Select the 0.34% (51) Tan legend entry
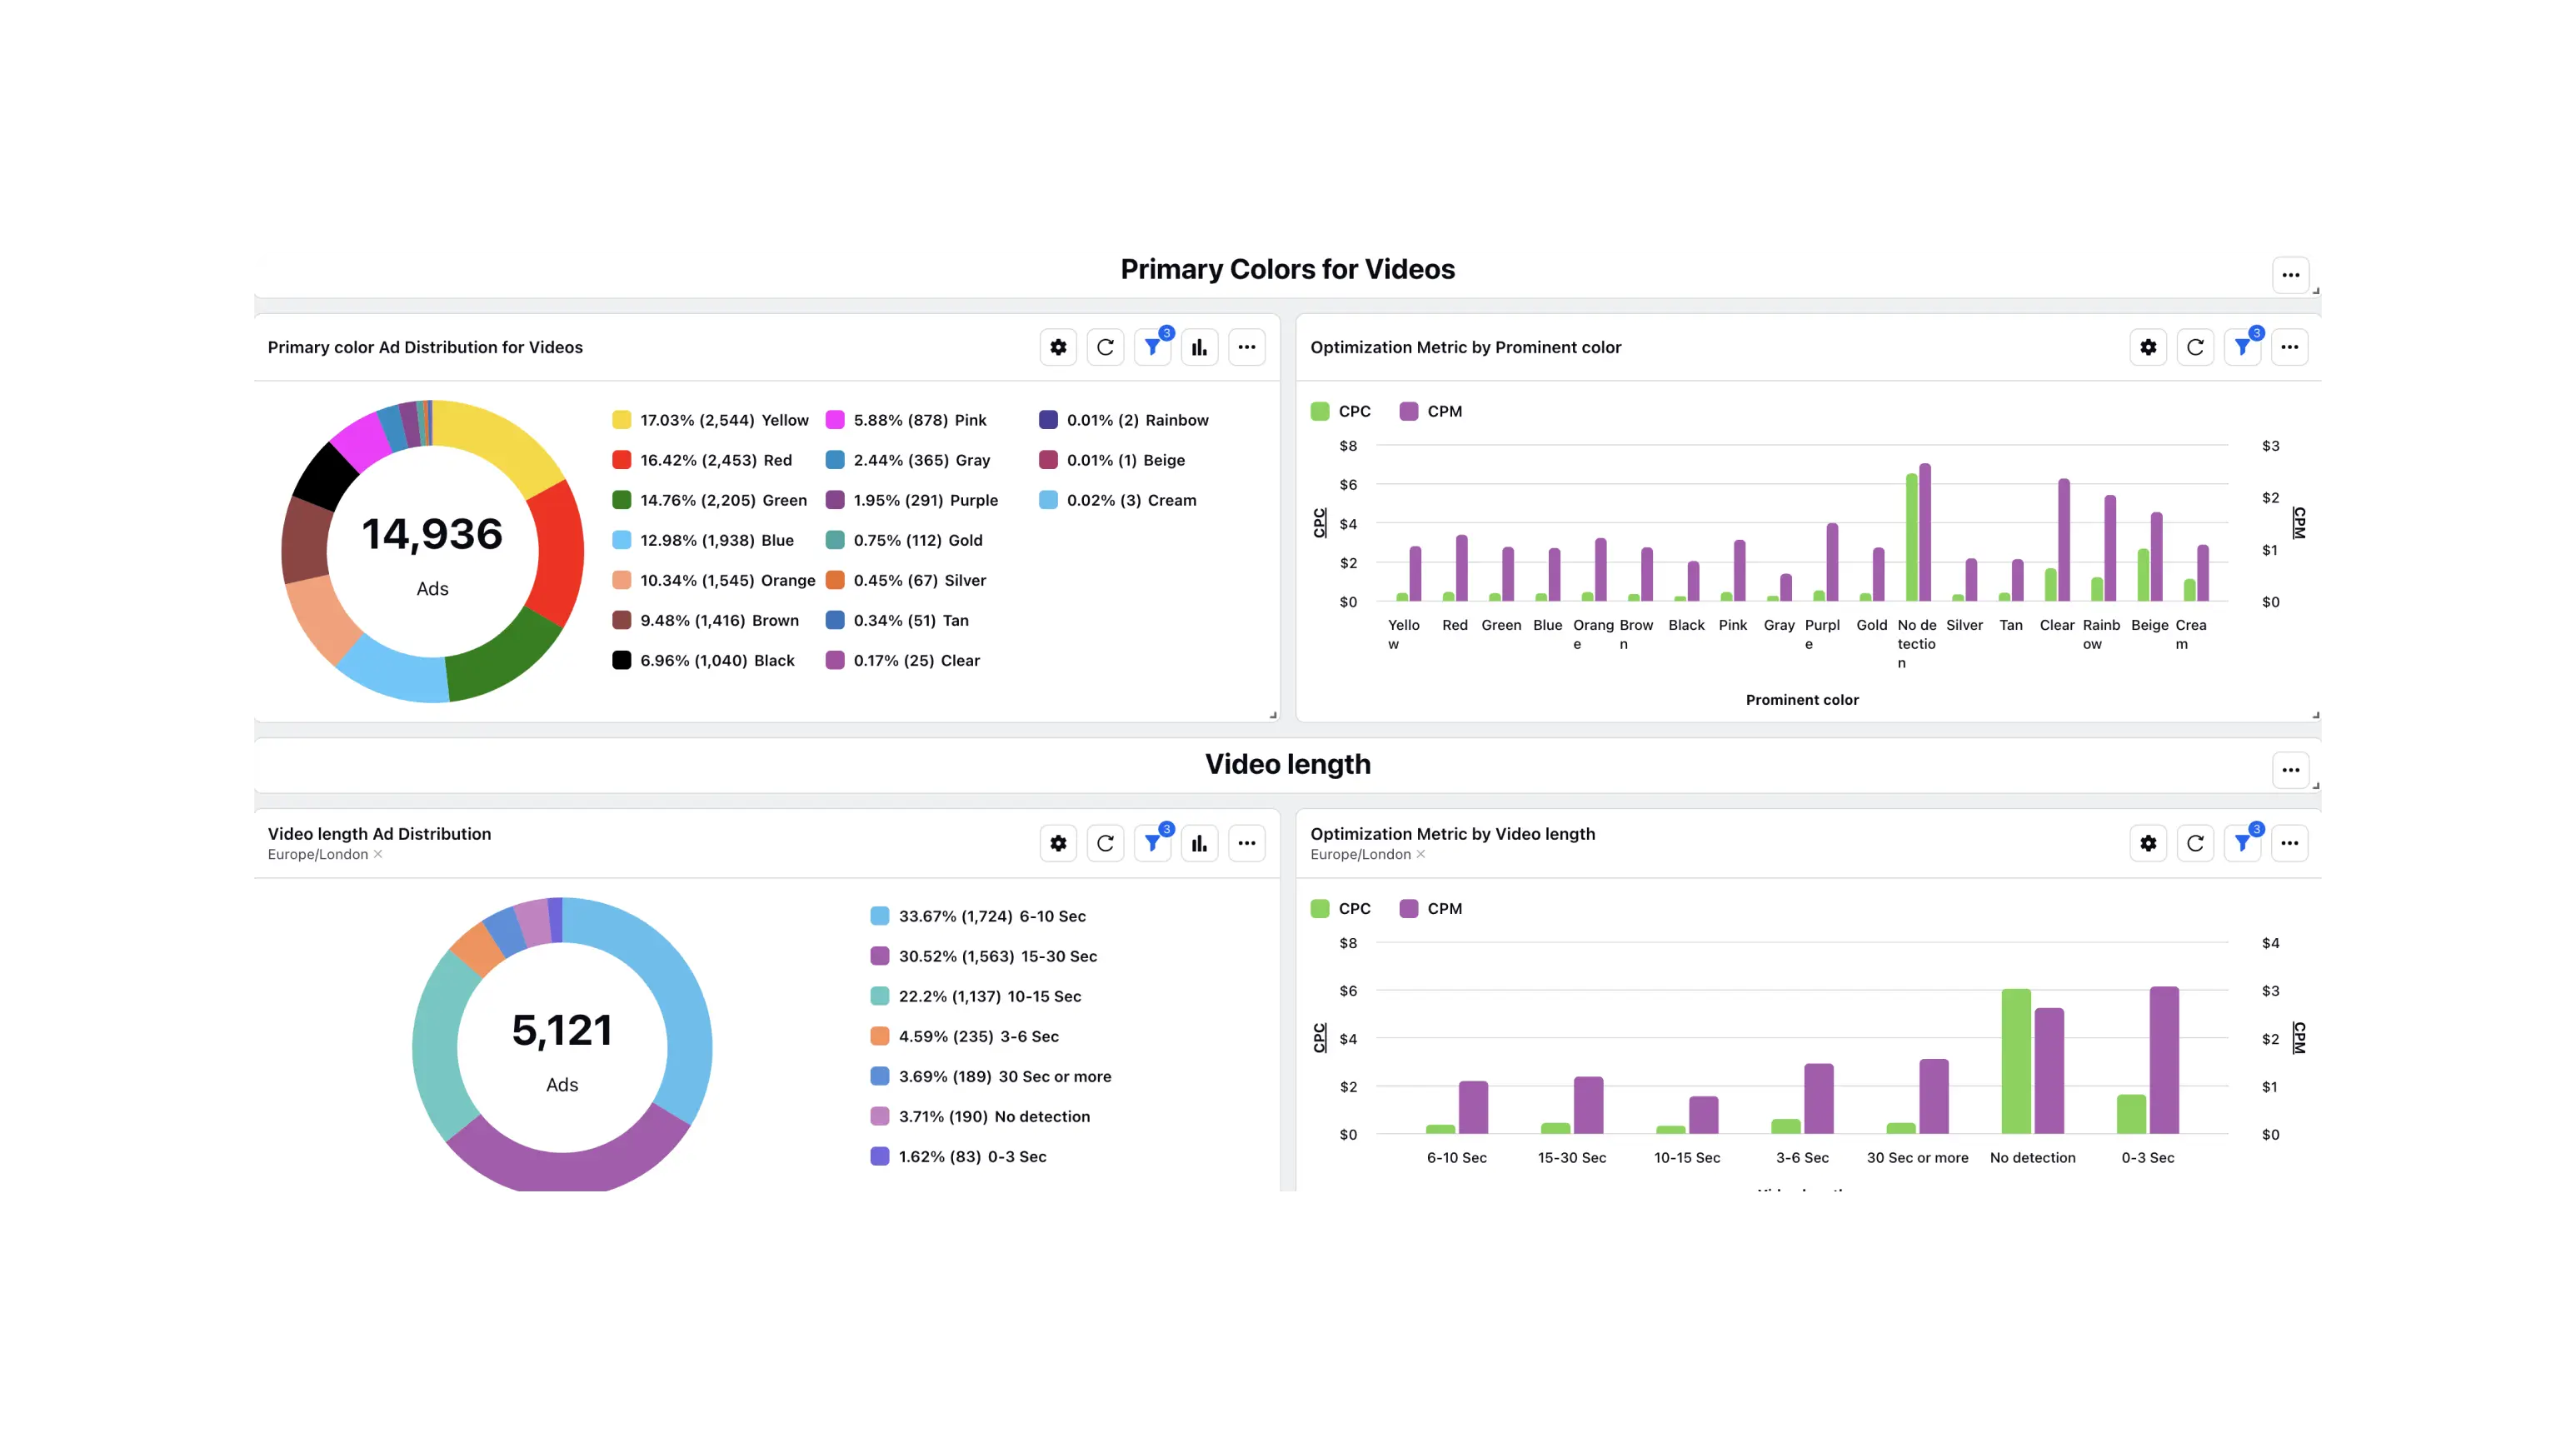Screen dimensions: 2576x1443 [897, 620]
